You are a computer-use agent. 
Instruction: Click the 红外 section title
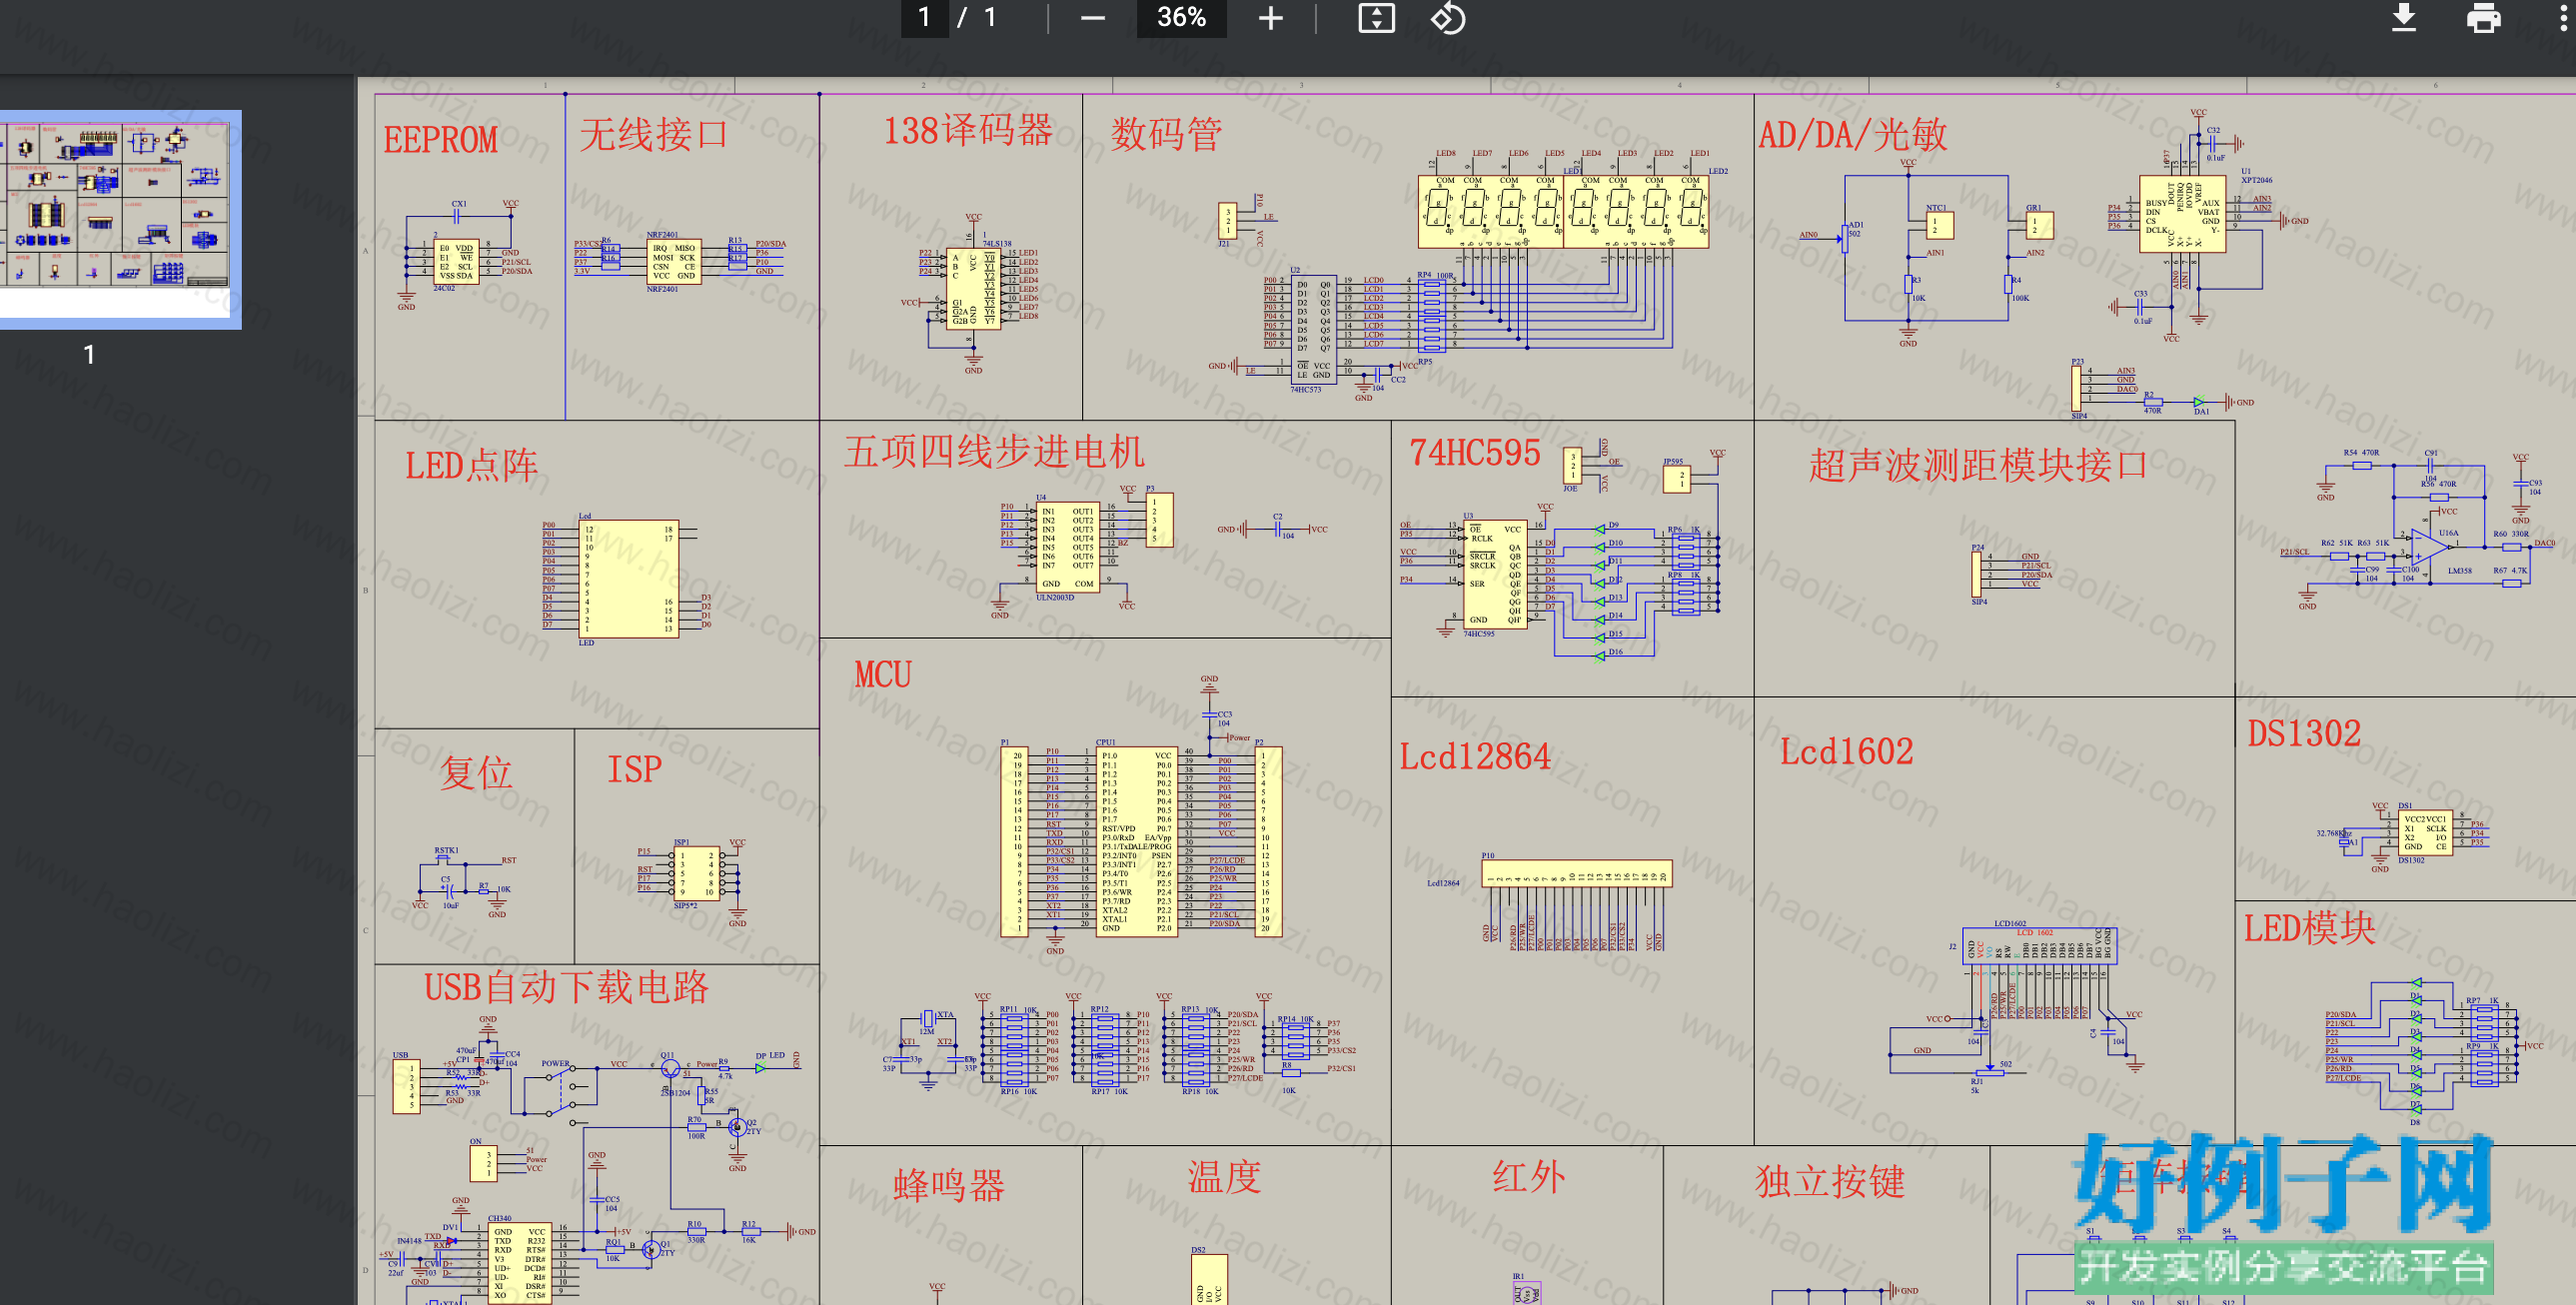1529,1178
